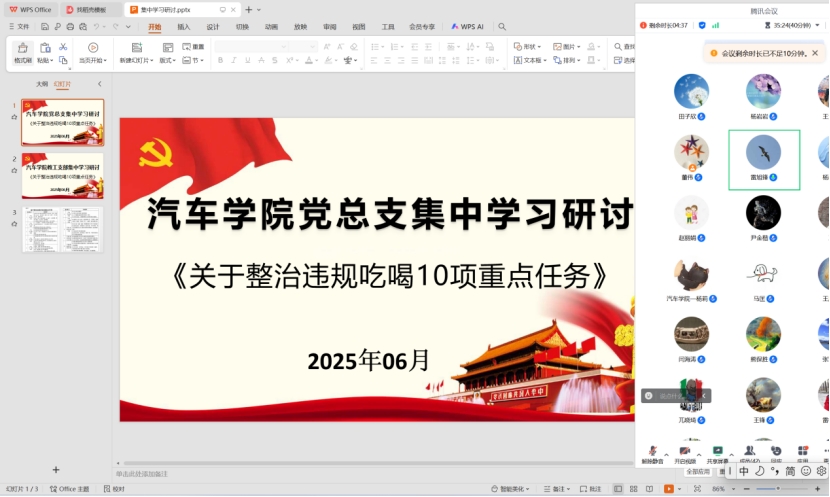Toggle the notes (备注) pane

pyautogui.click(x=556, y=489)
